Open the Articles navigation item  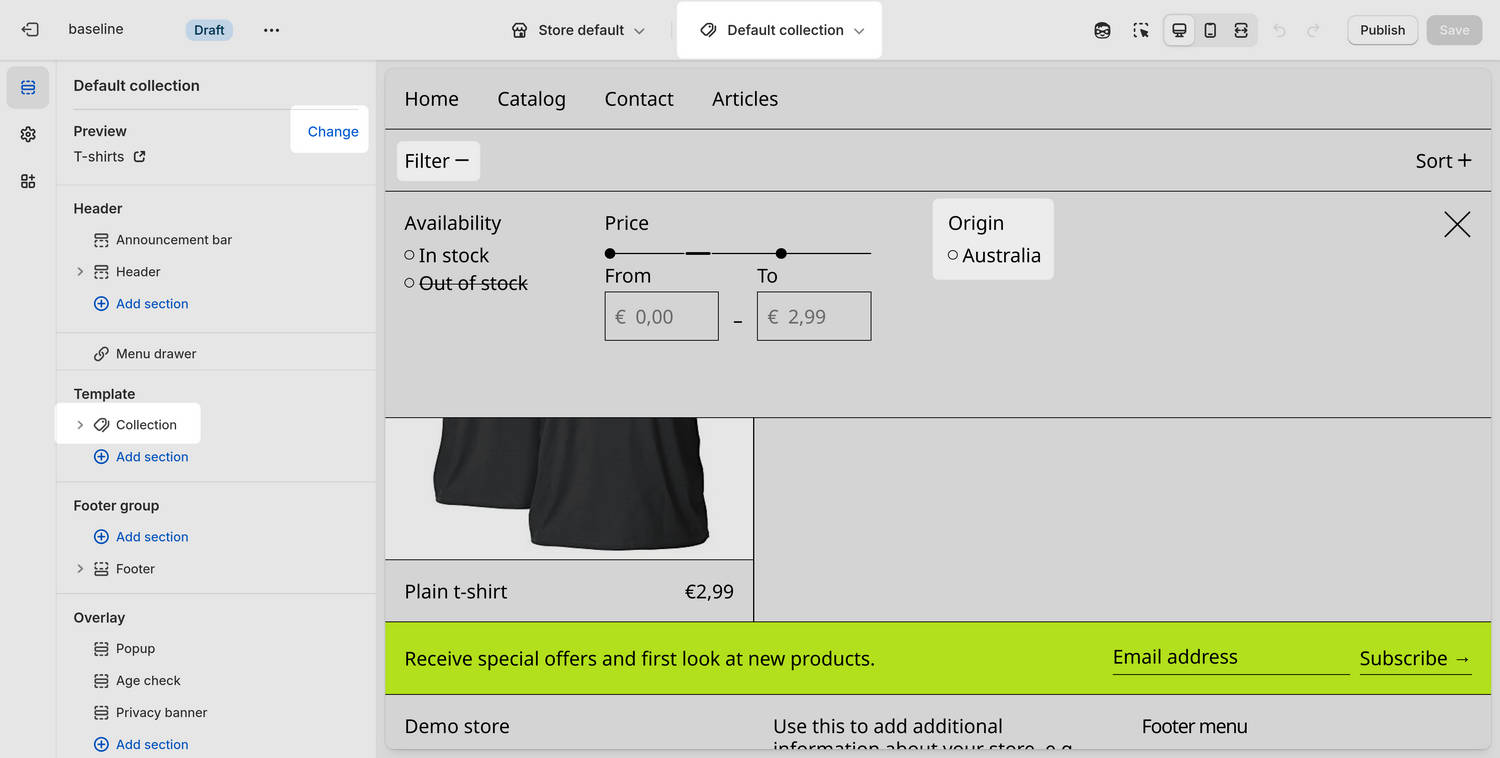[744, 99]
